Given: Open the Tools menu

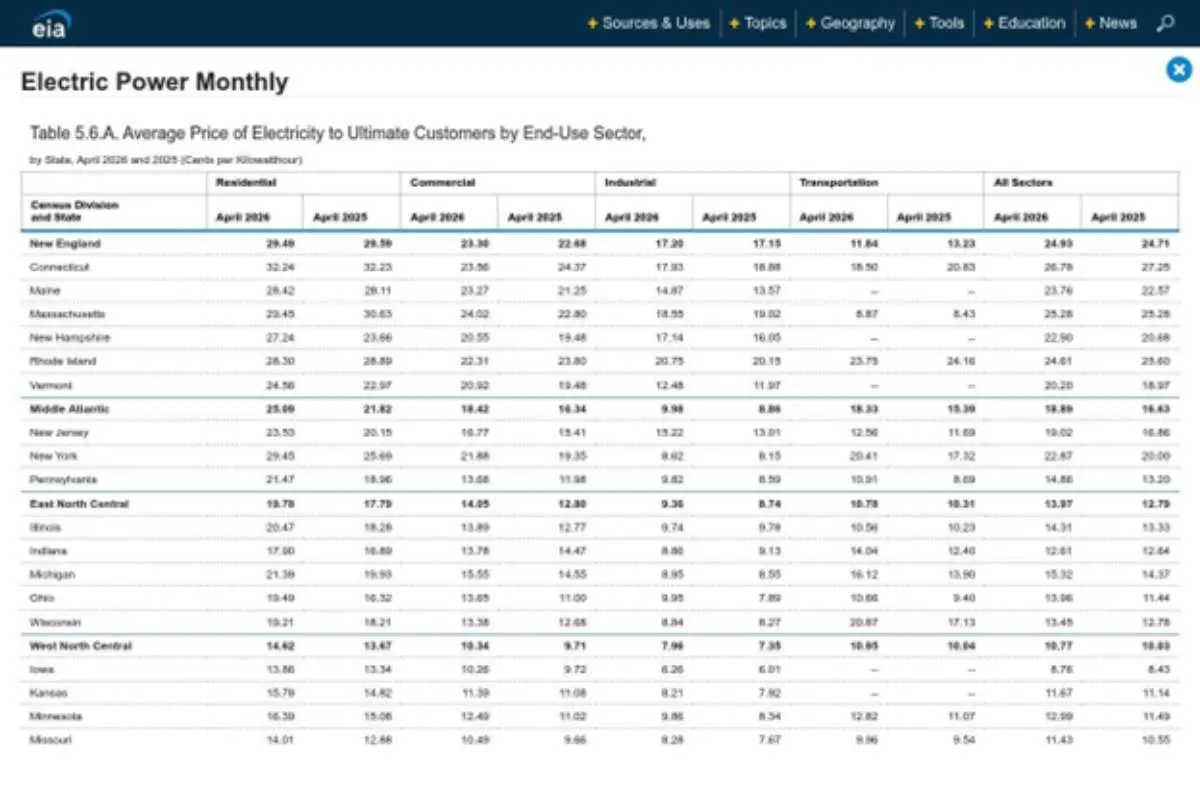Looking at the screenshot, I should [x=939, y=23].
